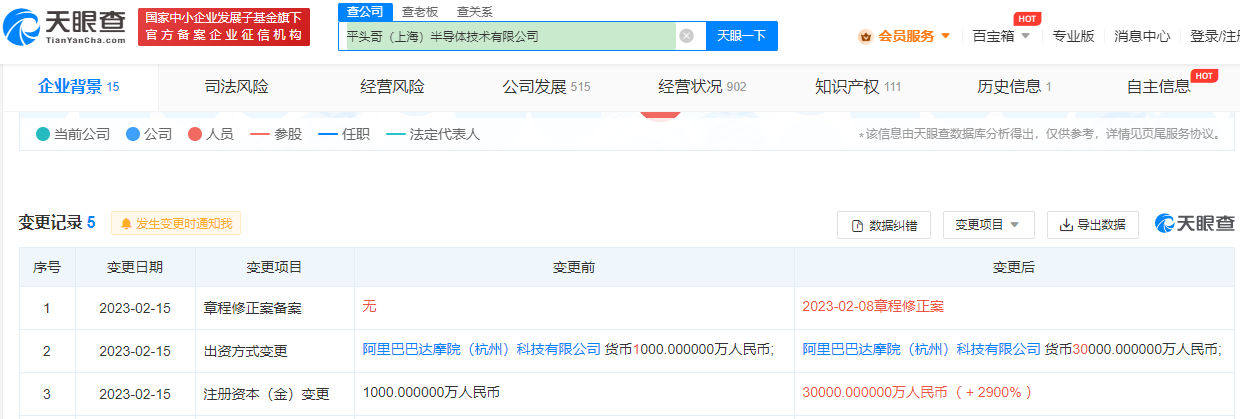Select the 查关系 search tab

click(x=474, y=12)
